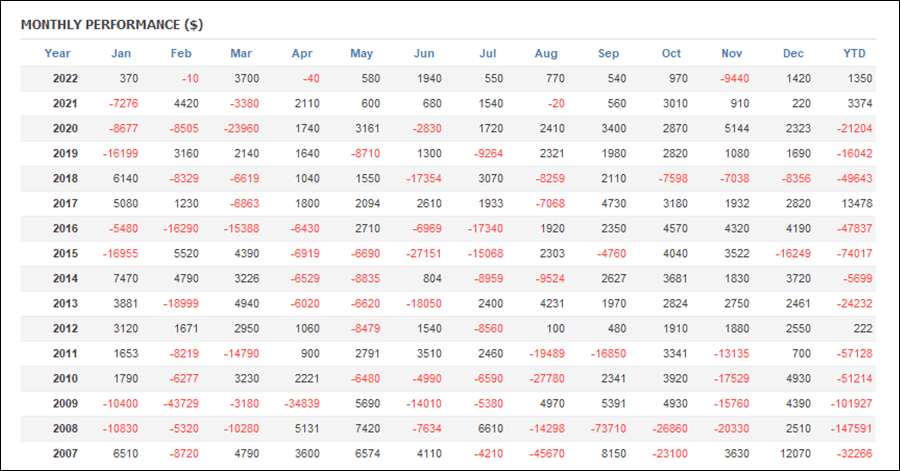Click the 2014 YTD value -5699
The image size is (900, 471).
[858, 278]
